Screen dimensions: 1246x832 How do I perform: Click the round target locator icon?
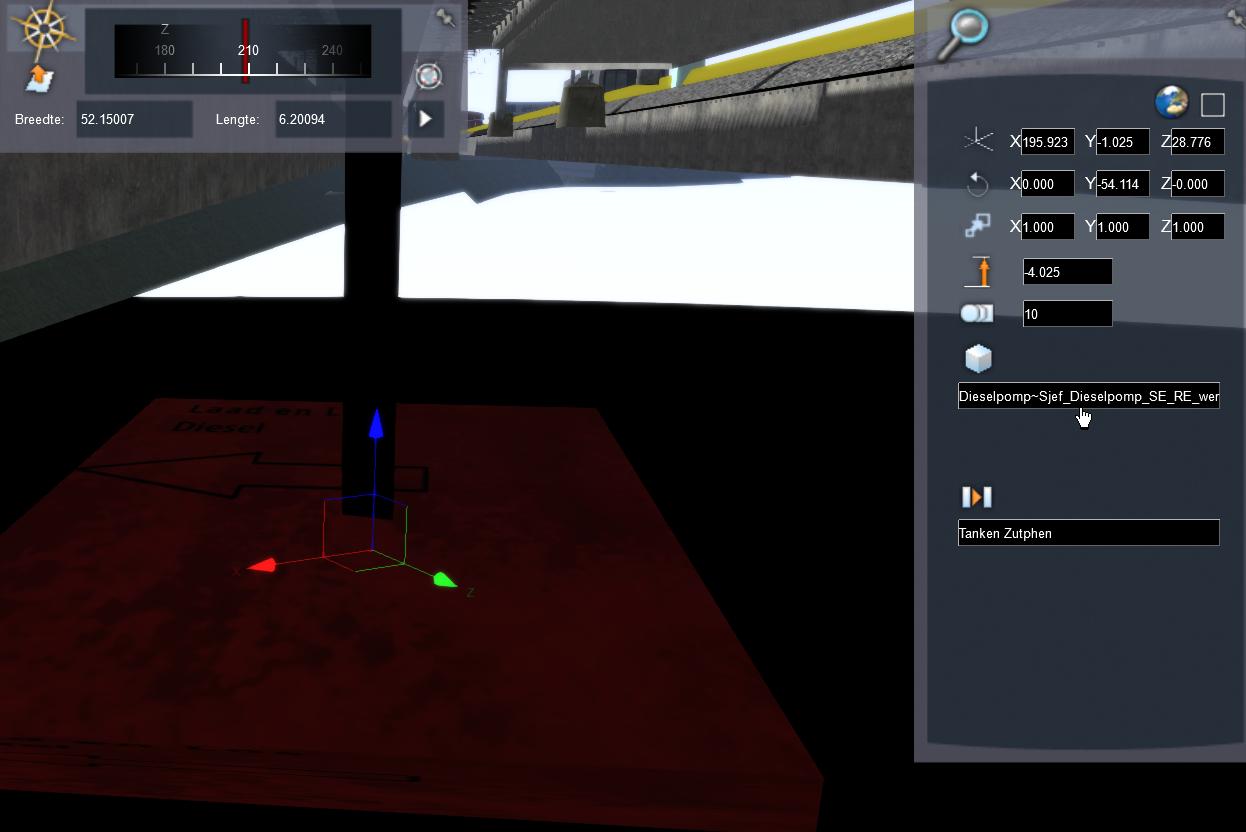(428, 76)
